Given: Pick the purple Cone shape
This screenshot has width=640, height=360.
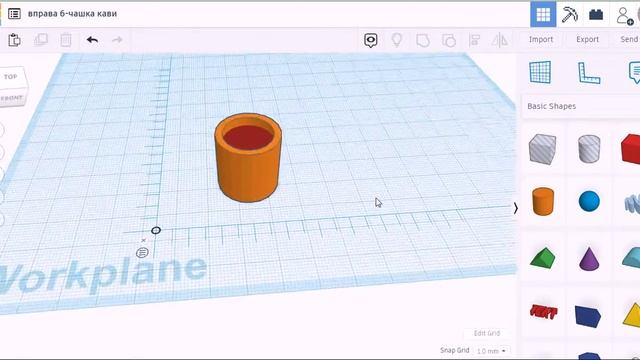Looking at the screenshot, I should [x=589, y=258].
